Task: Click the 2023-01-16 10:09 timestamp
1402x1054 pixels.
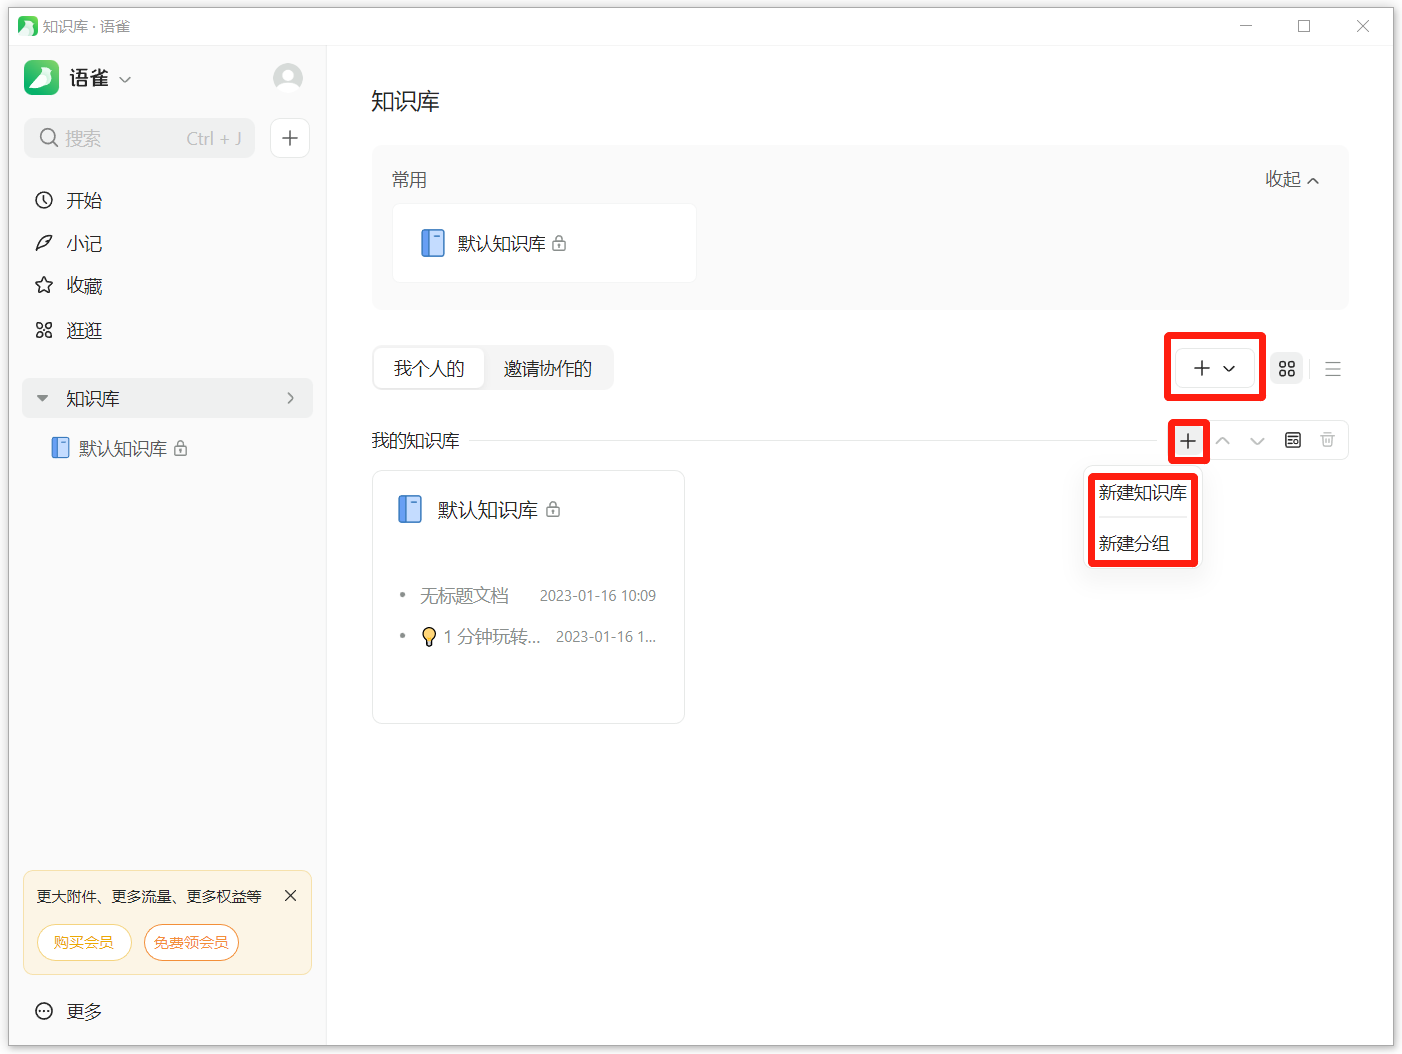Action: pyautogui.click(x=598, y=596)
